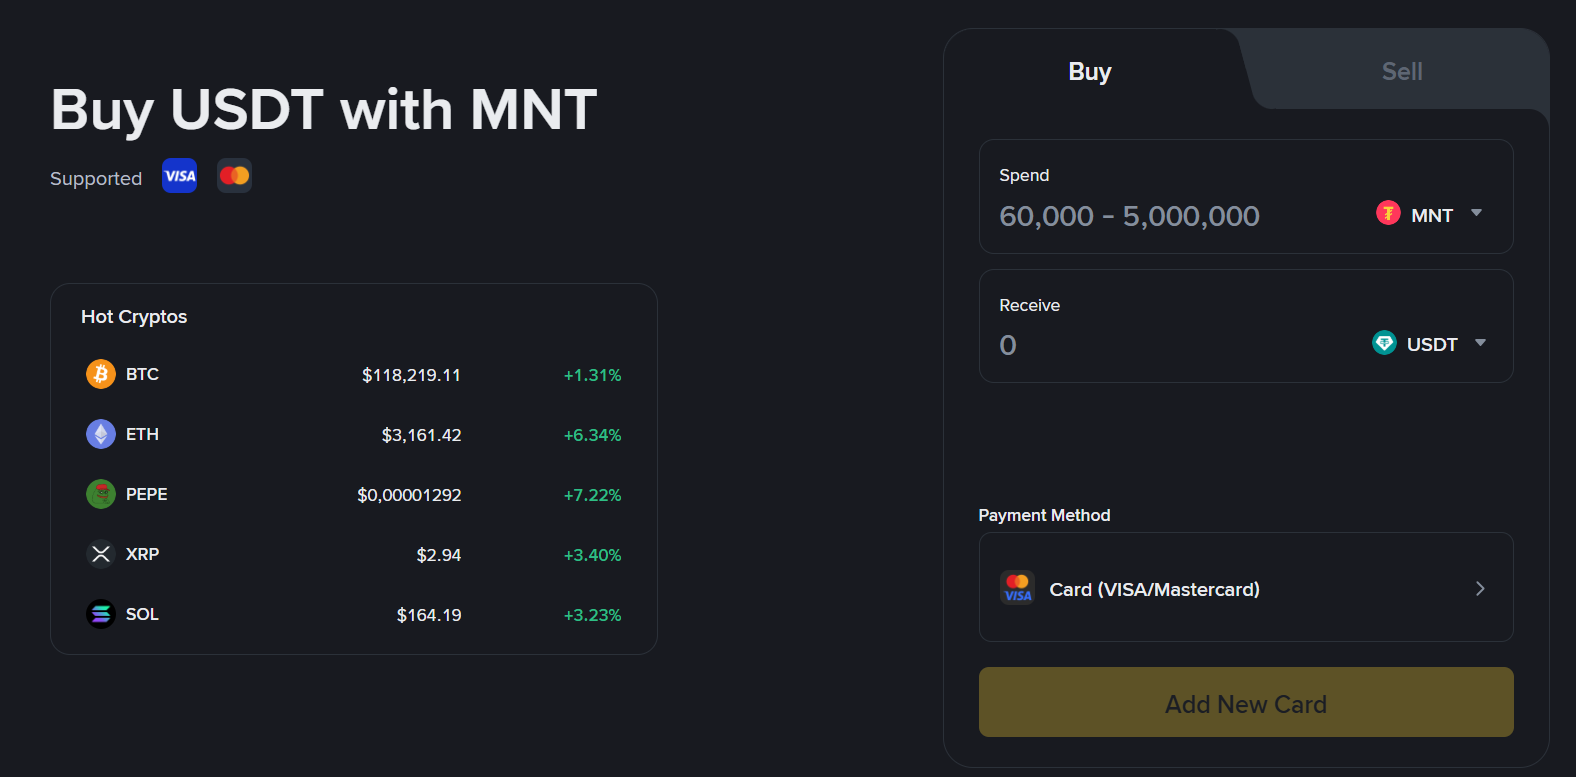The width and height of the screenshot is (1576, 777).
Task: Open the PEPE +7.22% change row
Action: point(354,495)
